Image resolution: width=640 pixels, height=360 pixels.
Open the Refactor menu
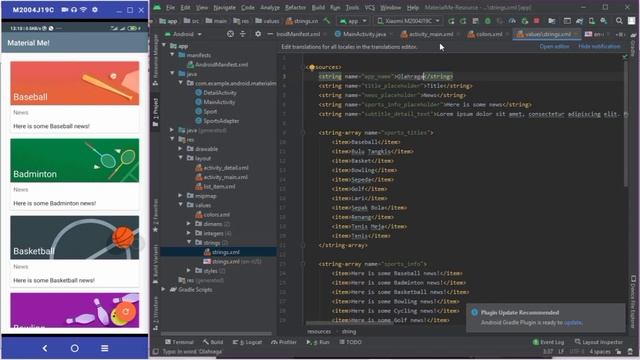point(295,7)
